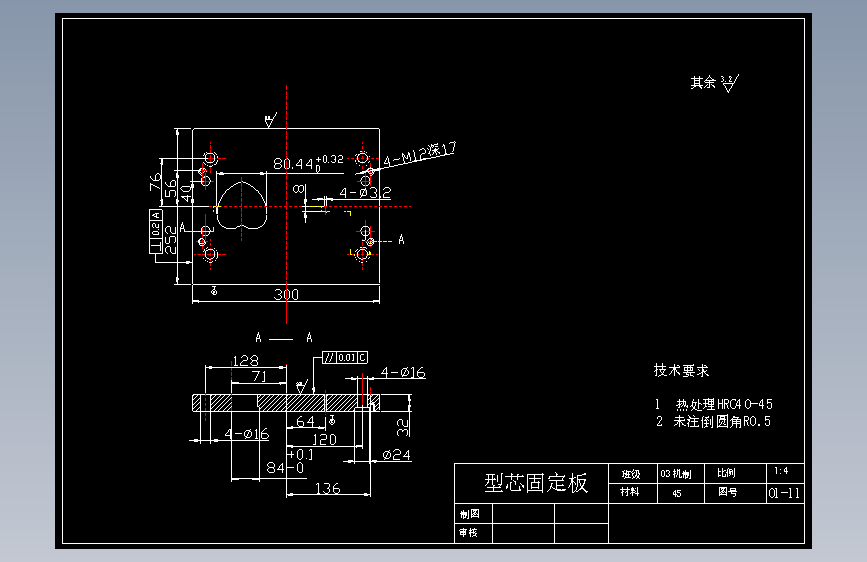Click the 4-M12深17 hole callout
The image size is (867, 562).
pos(419,154)
